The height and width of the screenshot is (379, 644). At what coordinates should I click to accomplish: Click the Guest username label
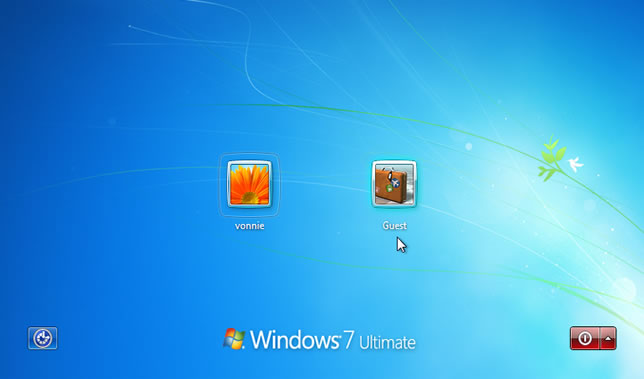click(x=395, y=225)
